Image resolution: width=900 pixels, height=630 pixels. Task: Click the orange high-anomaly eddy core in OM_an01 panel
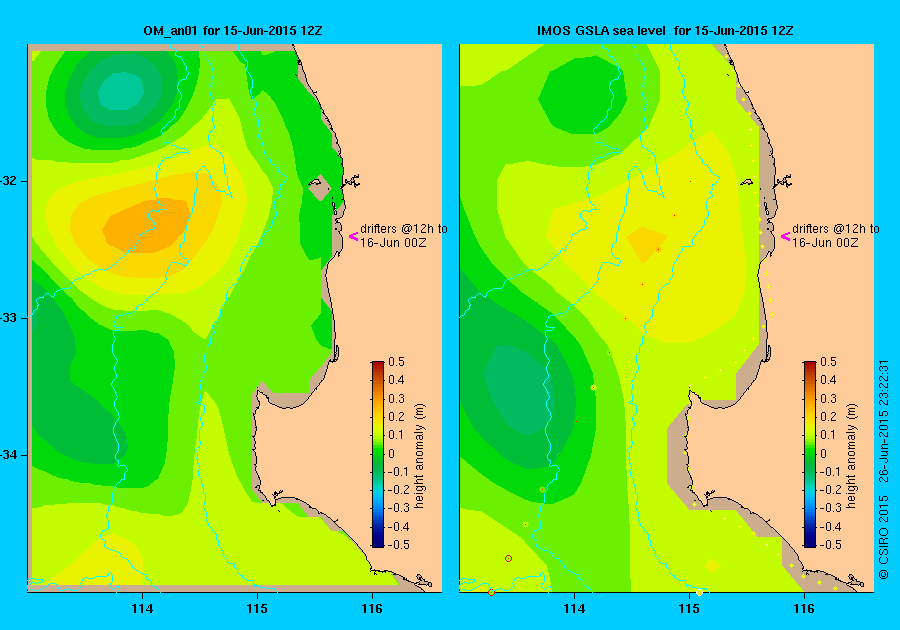(x=146, y=225)
